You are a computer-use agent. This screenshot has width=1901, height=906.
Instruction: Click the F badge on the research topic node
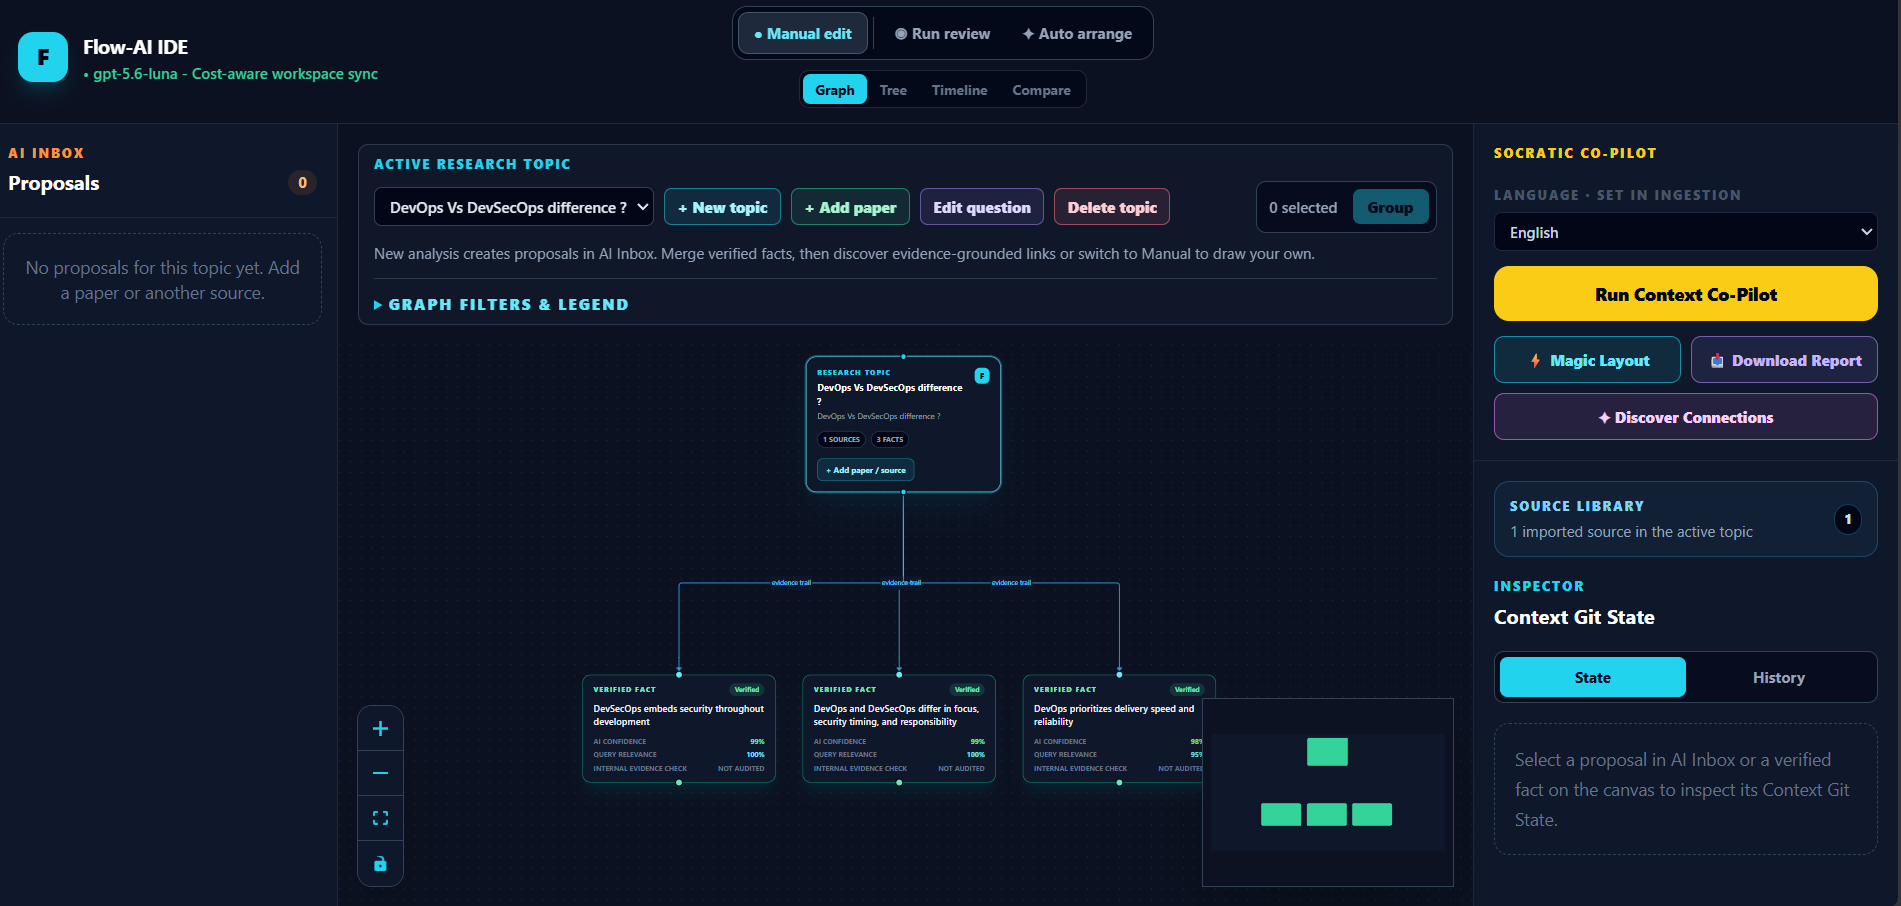click(982, 376)
